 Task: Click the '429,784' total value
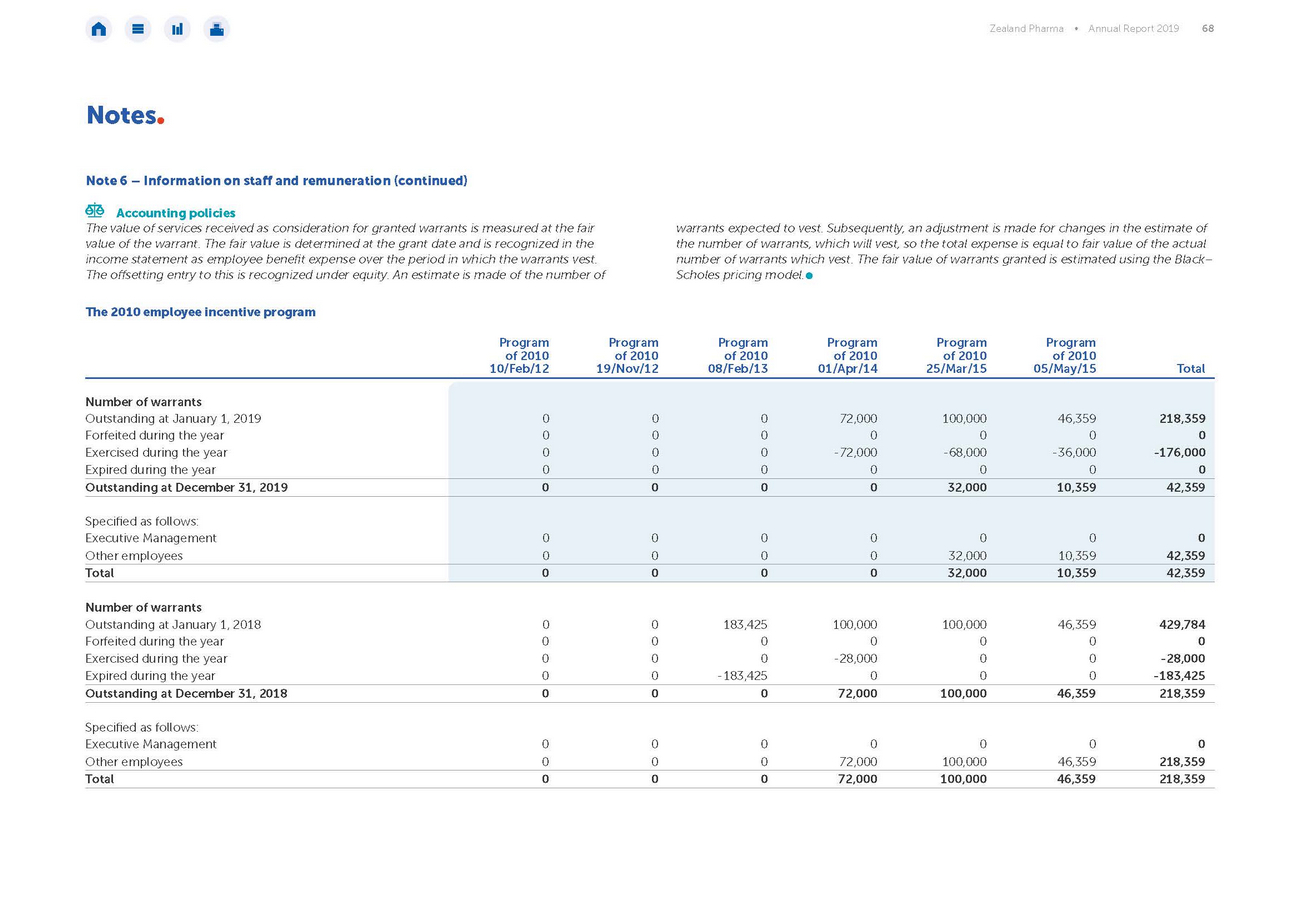(1182, 625)
